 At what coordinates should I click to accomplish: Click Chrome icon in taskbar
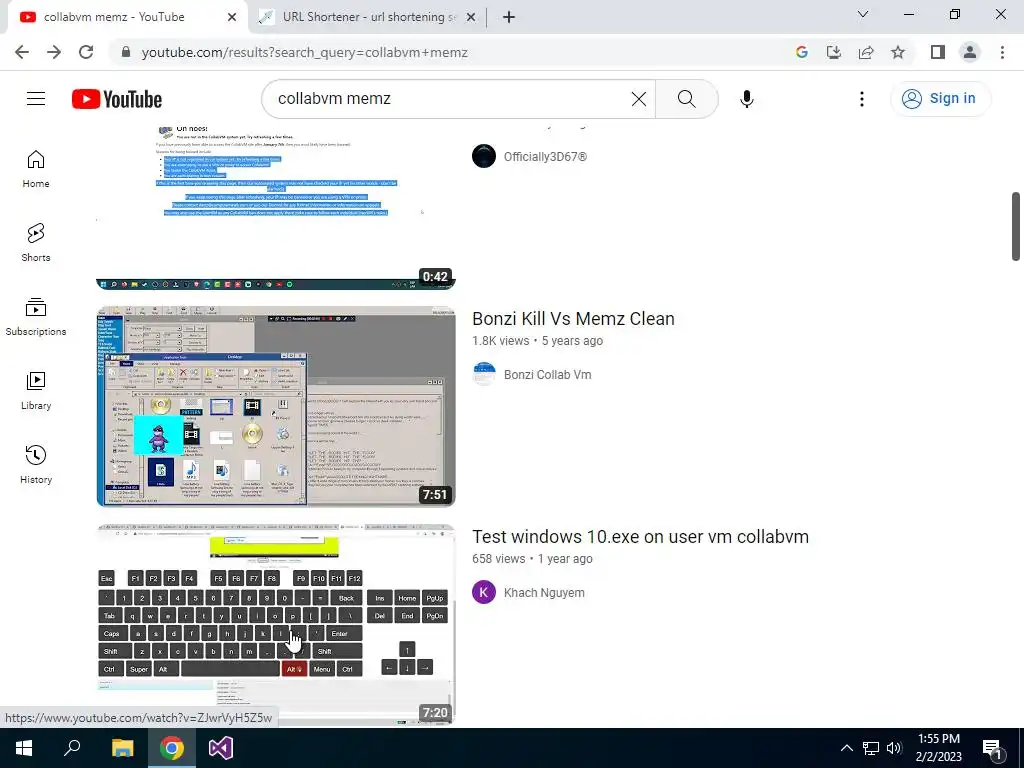[172, 748]
